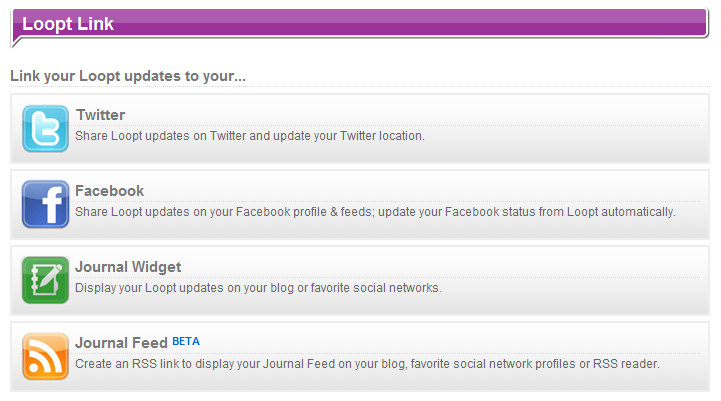This screenshot has height=401, width=721.
Task: Click the green Journal Widget notepad icon
Action: (45, 280)
